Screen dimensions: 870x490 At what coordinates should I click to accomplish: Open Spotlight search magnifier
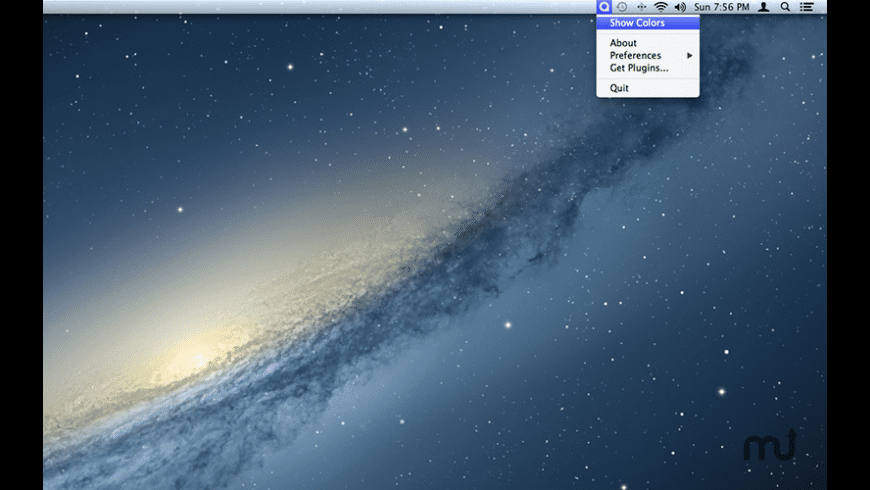(785, 6)
